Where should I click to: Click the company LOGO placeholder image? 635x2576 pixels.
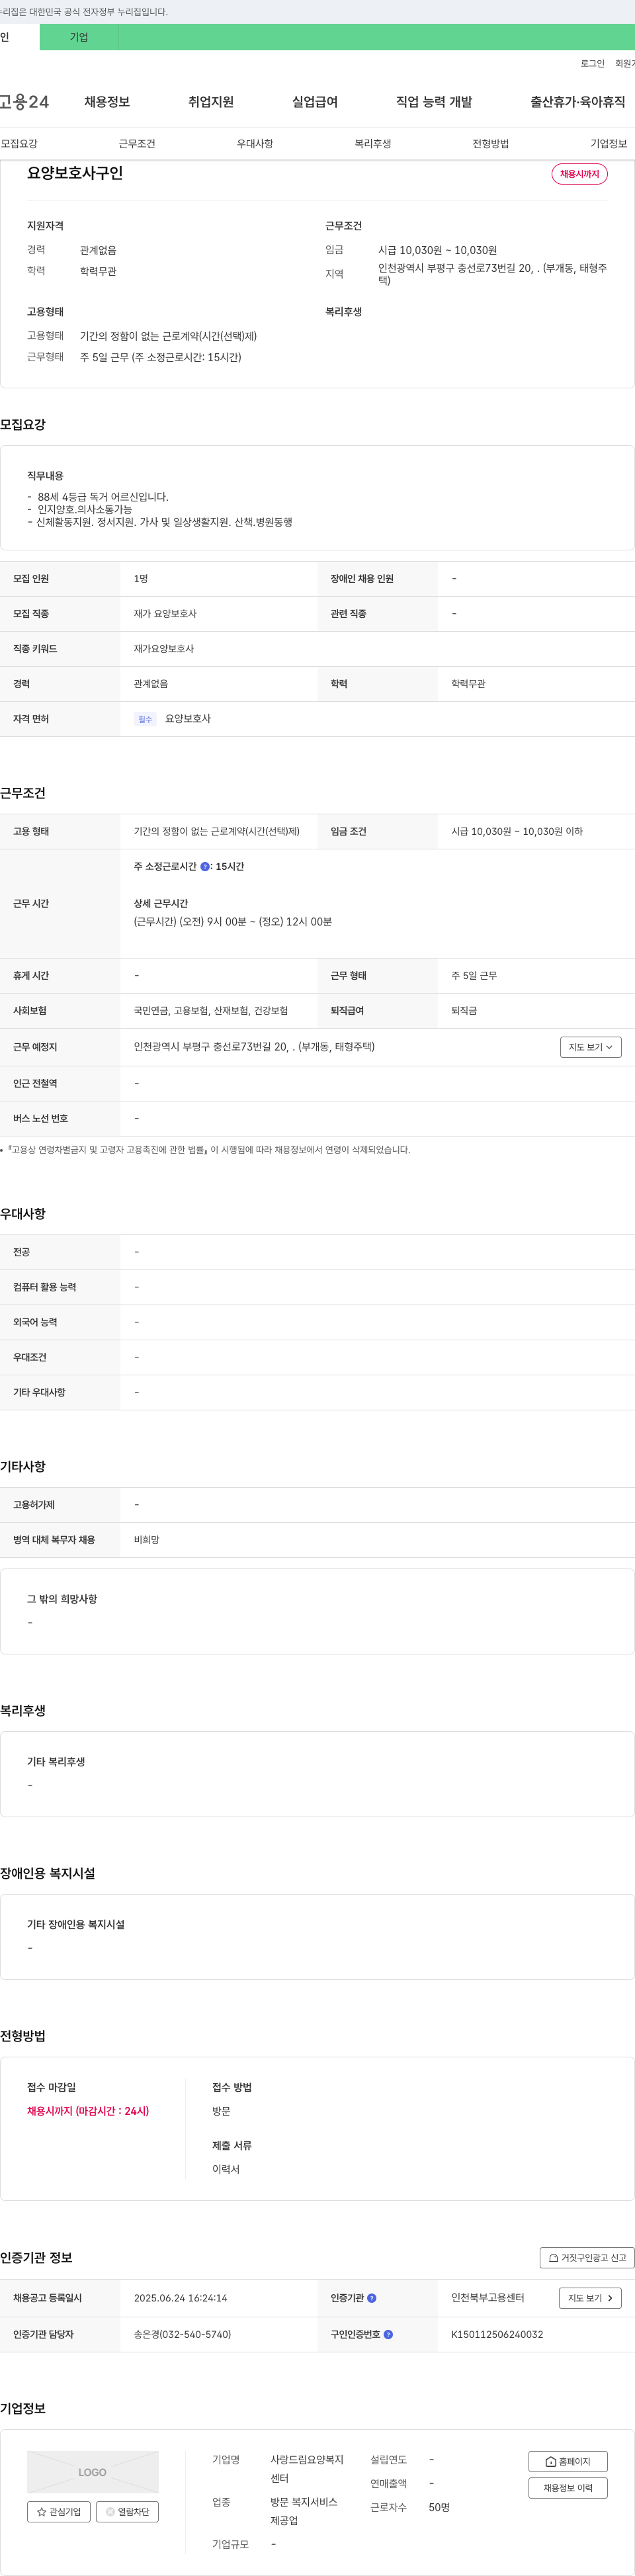pyautogui.click(x=93, y=2472)
